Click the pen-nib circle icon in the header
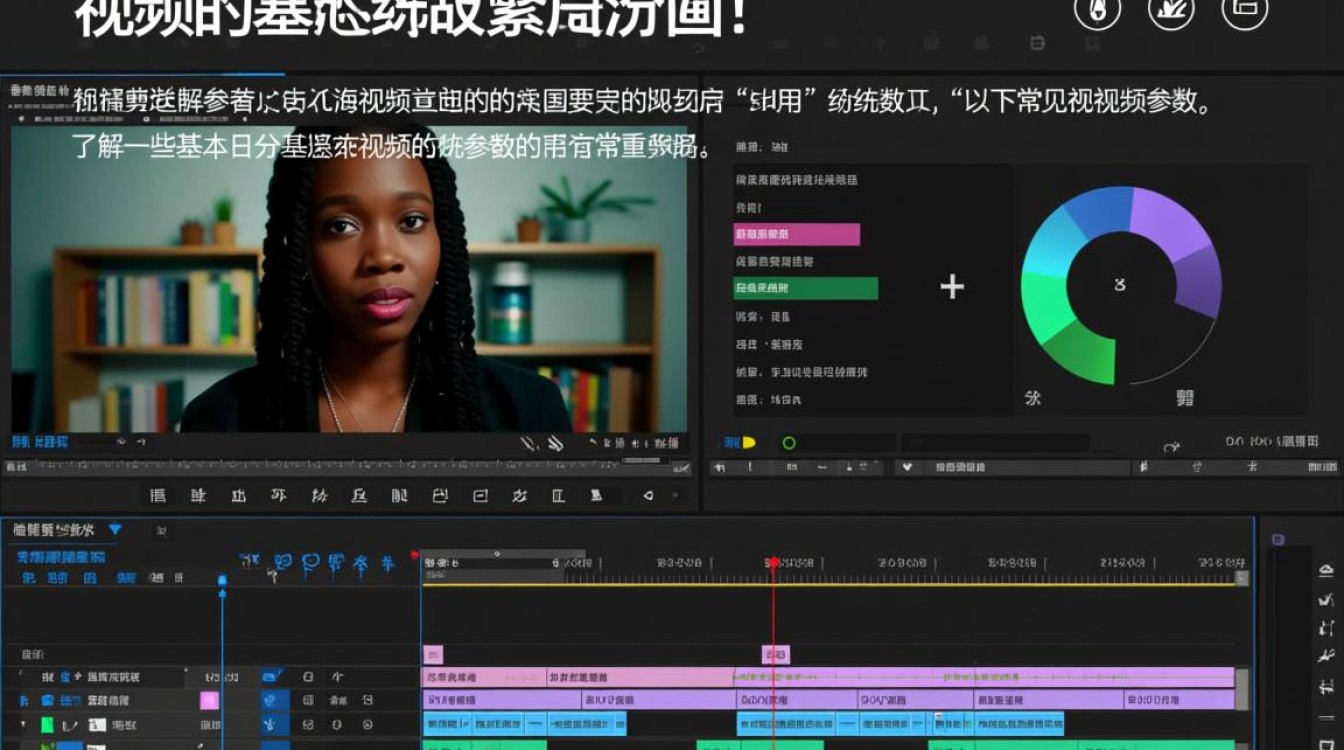 coord(1097,8)
